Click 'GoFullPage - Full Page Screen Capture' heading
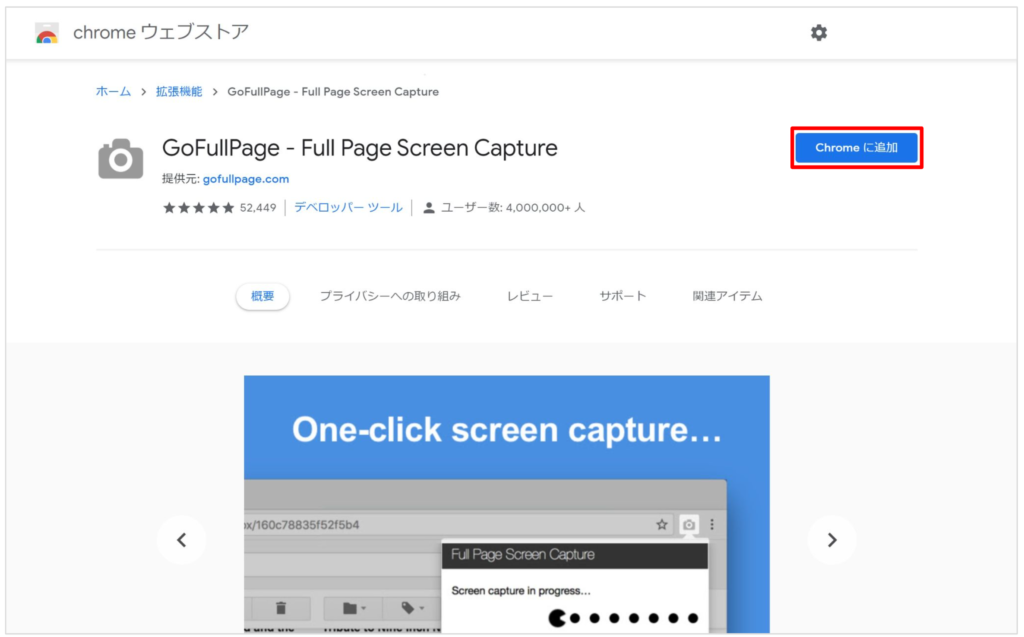The height and width of the screenshot is (637, 1024). click(x=360, y=148)
